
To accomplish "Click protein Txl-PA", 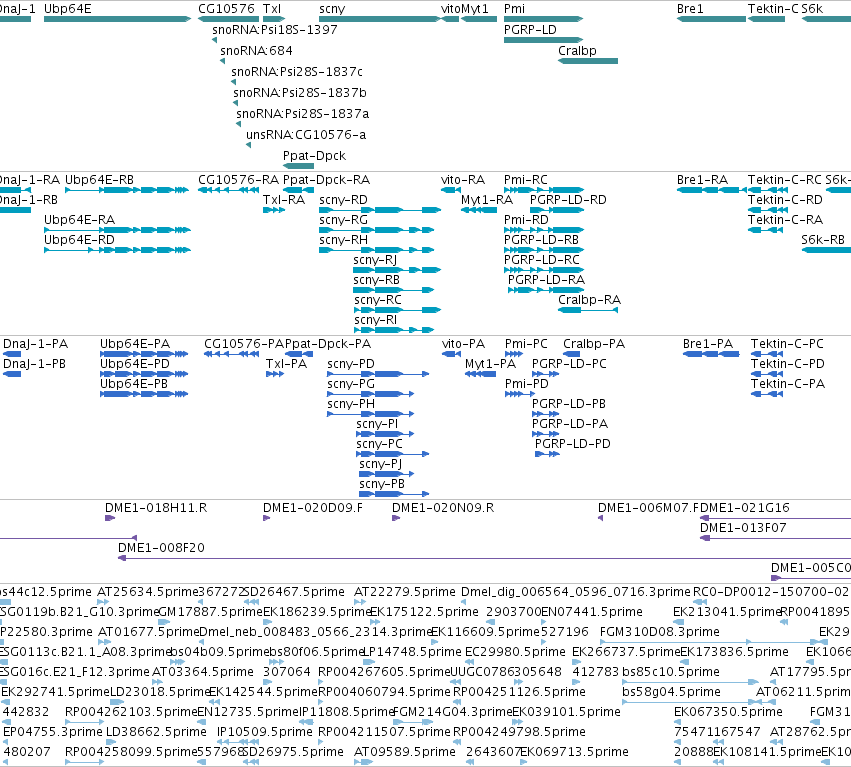I will click(275, 374).
